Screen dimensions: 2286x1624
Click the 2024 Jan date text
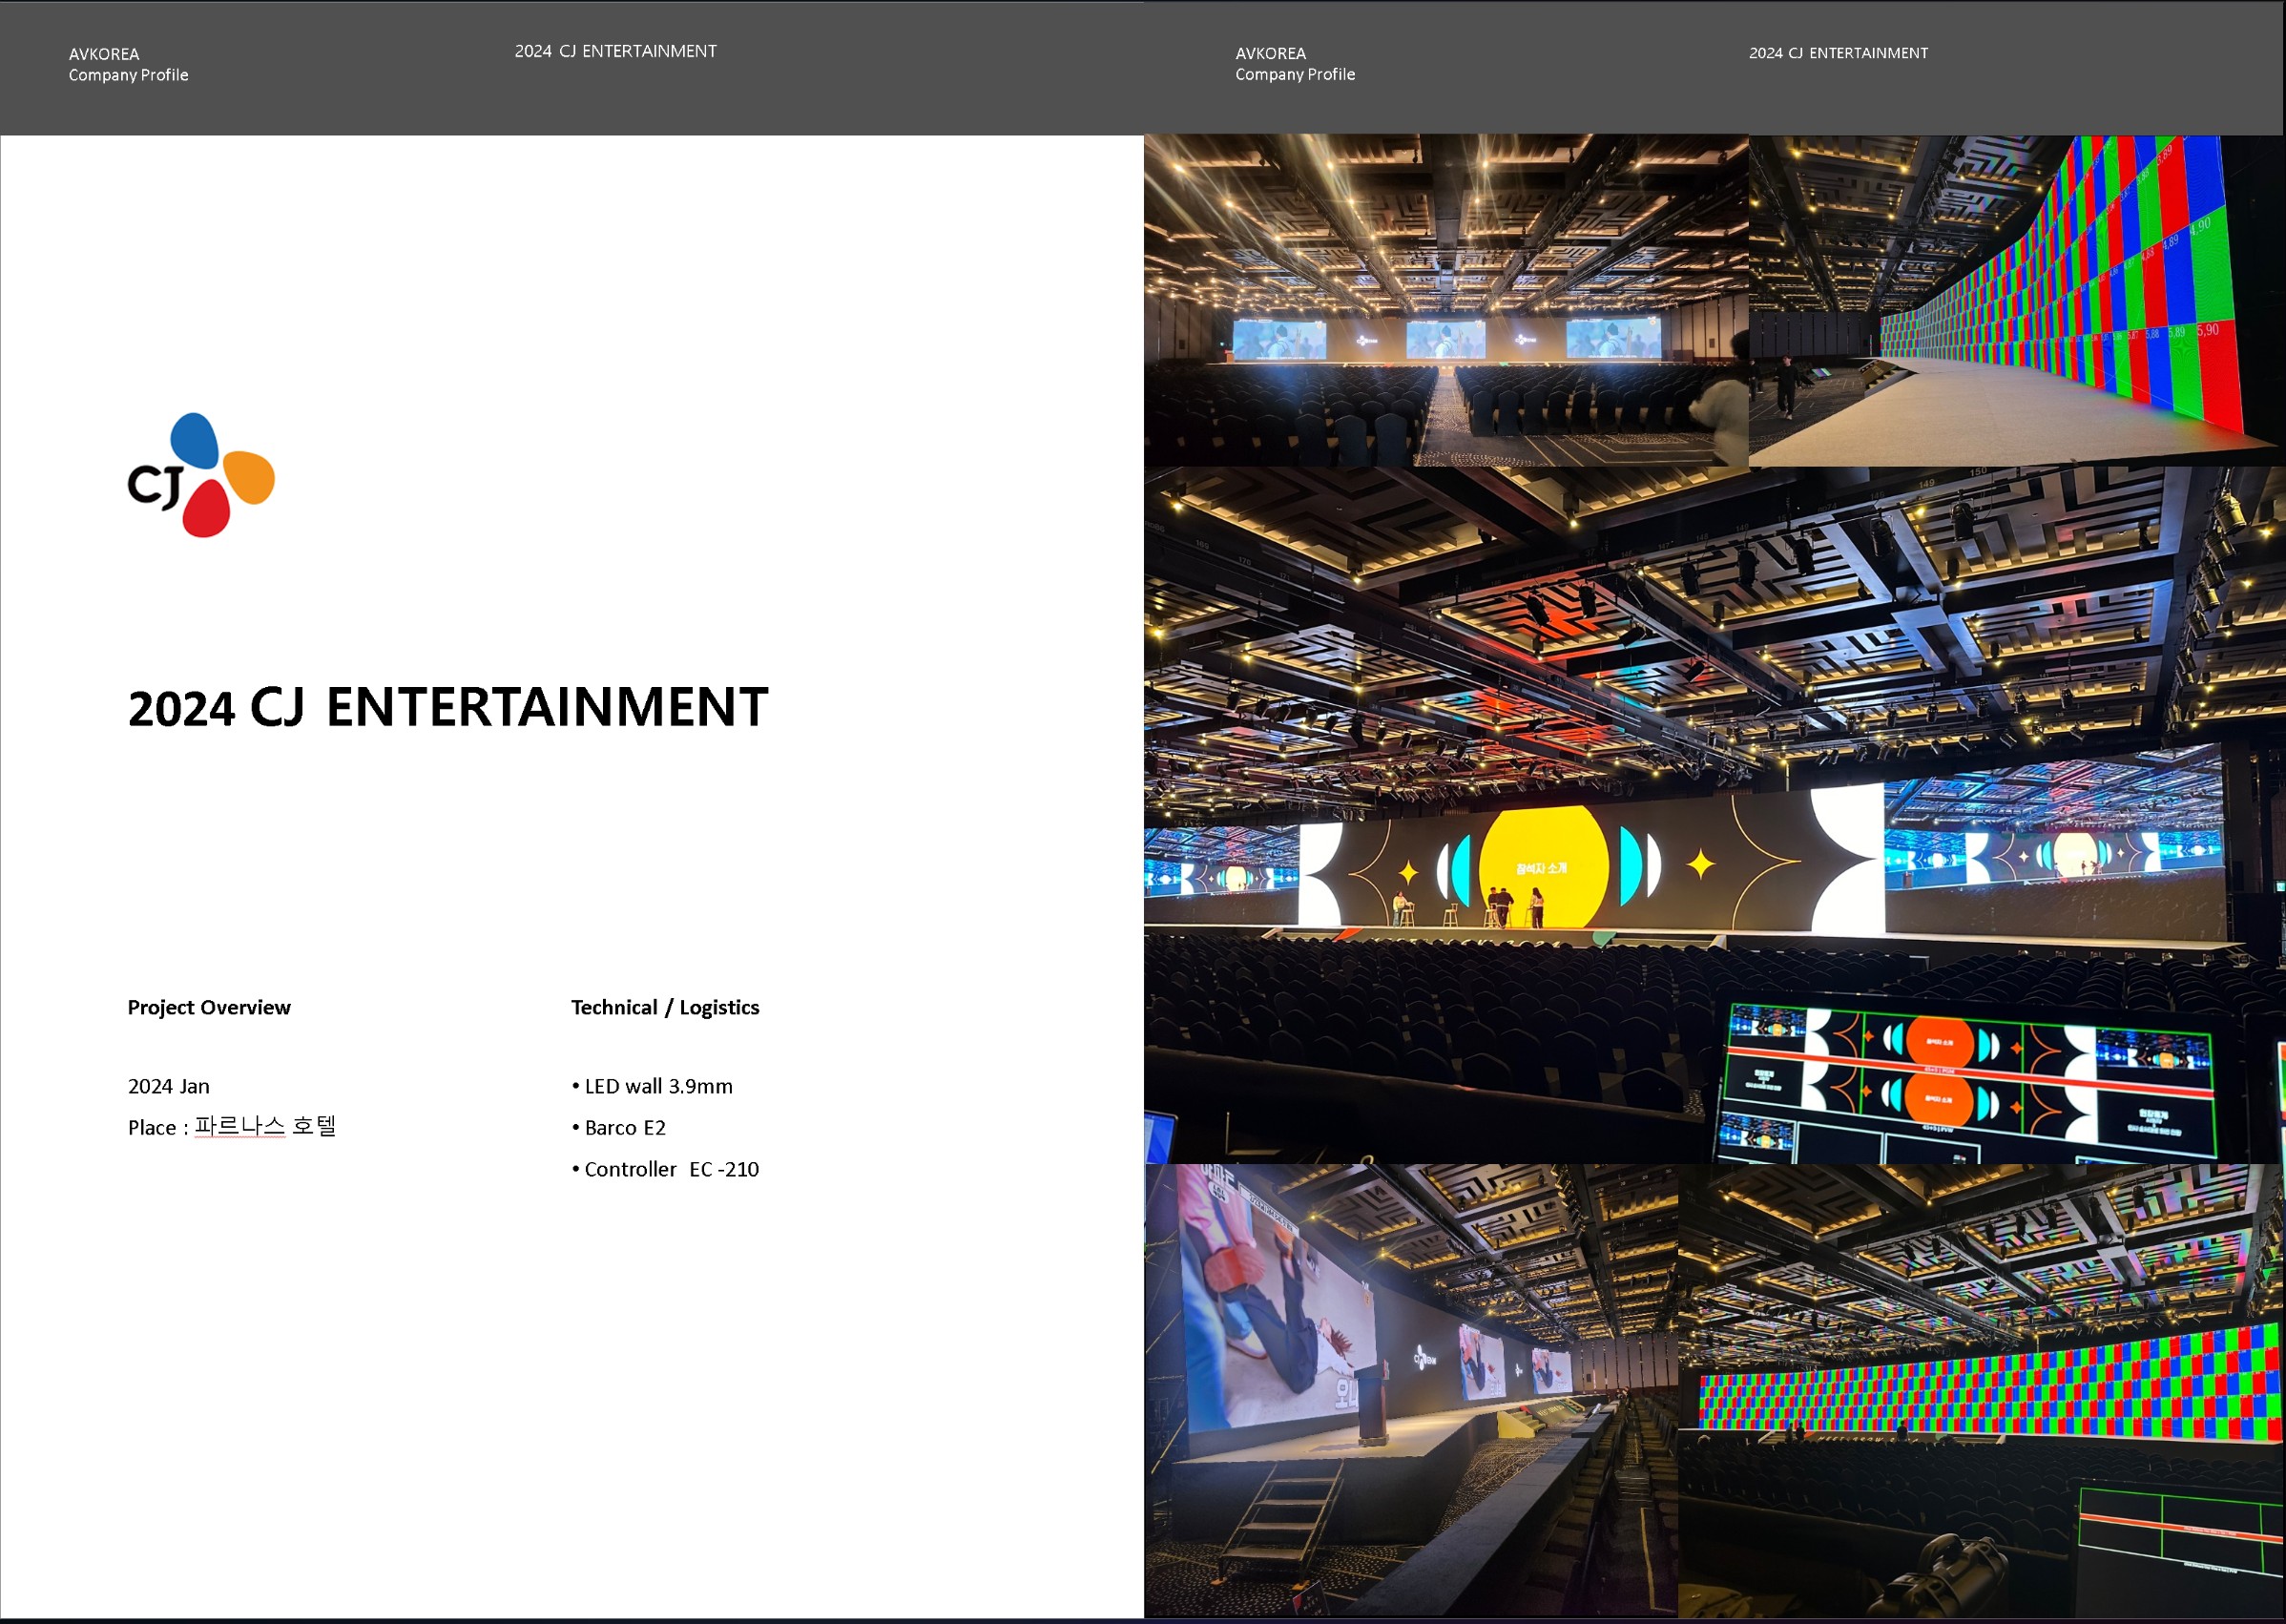[169, 1086]
